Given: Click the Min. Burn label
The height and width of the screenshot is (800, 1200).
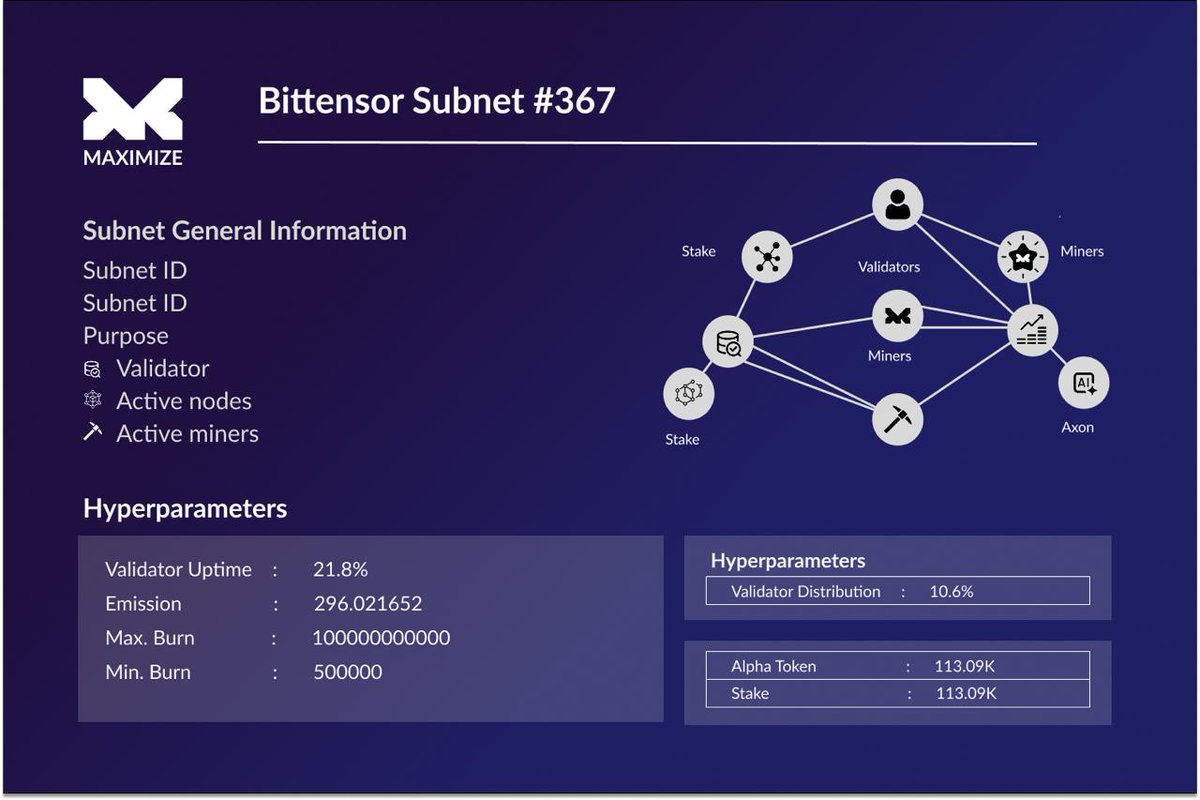Looking at the screenshot, I should [149, 672].
